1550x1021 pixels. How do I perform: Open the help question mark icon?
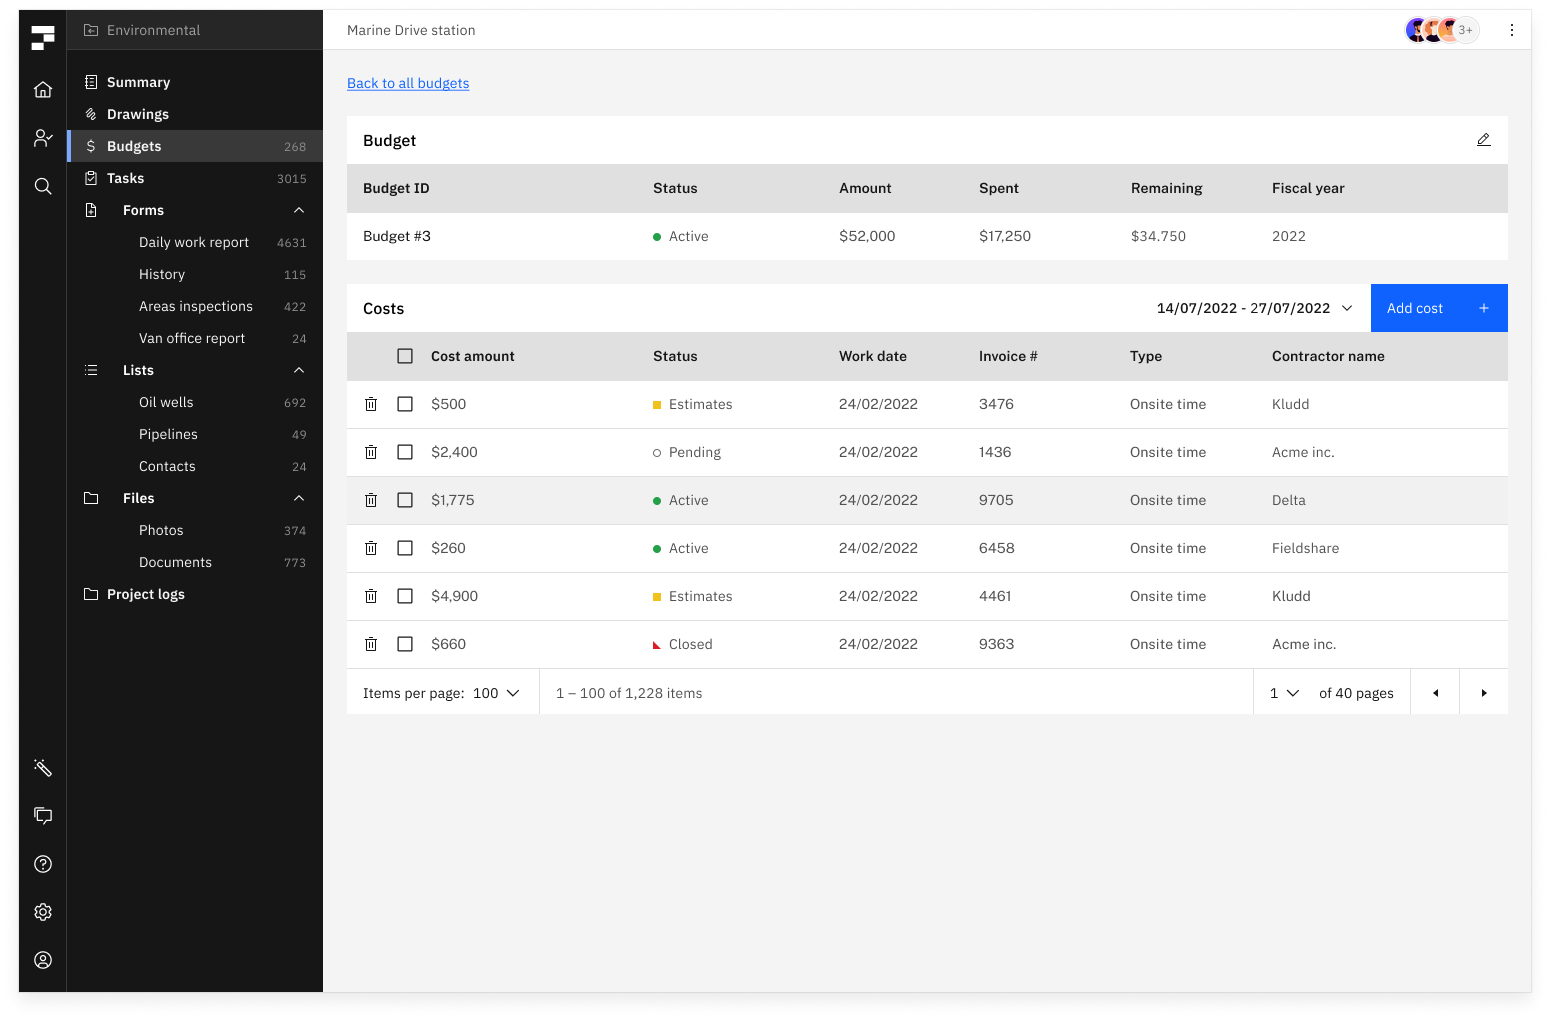click(43, 864)
